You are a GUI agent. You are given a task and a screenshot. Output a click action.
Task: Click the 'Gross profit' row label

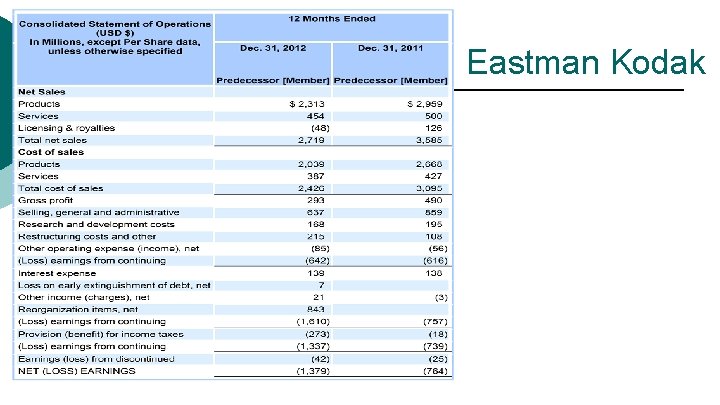45,200
